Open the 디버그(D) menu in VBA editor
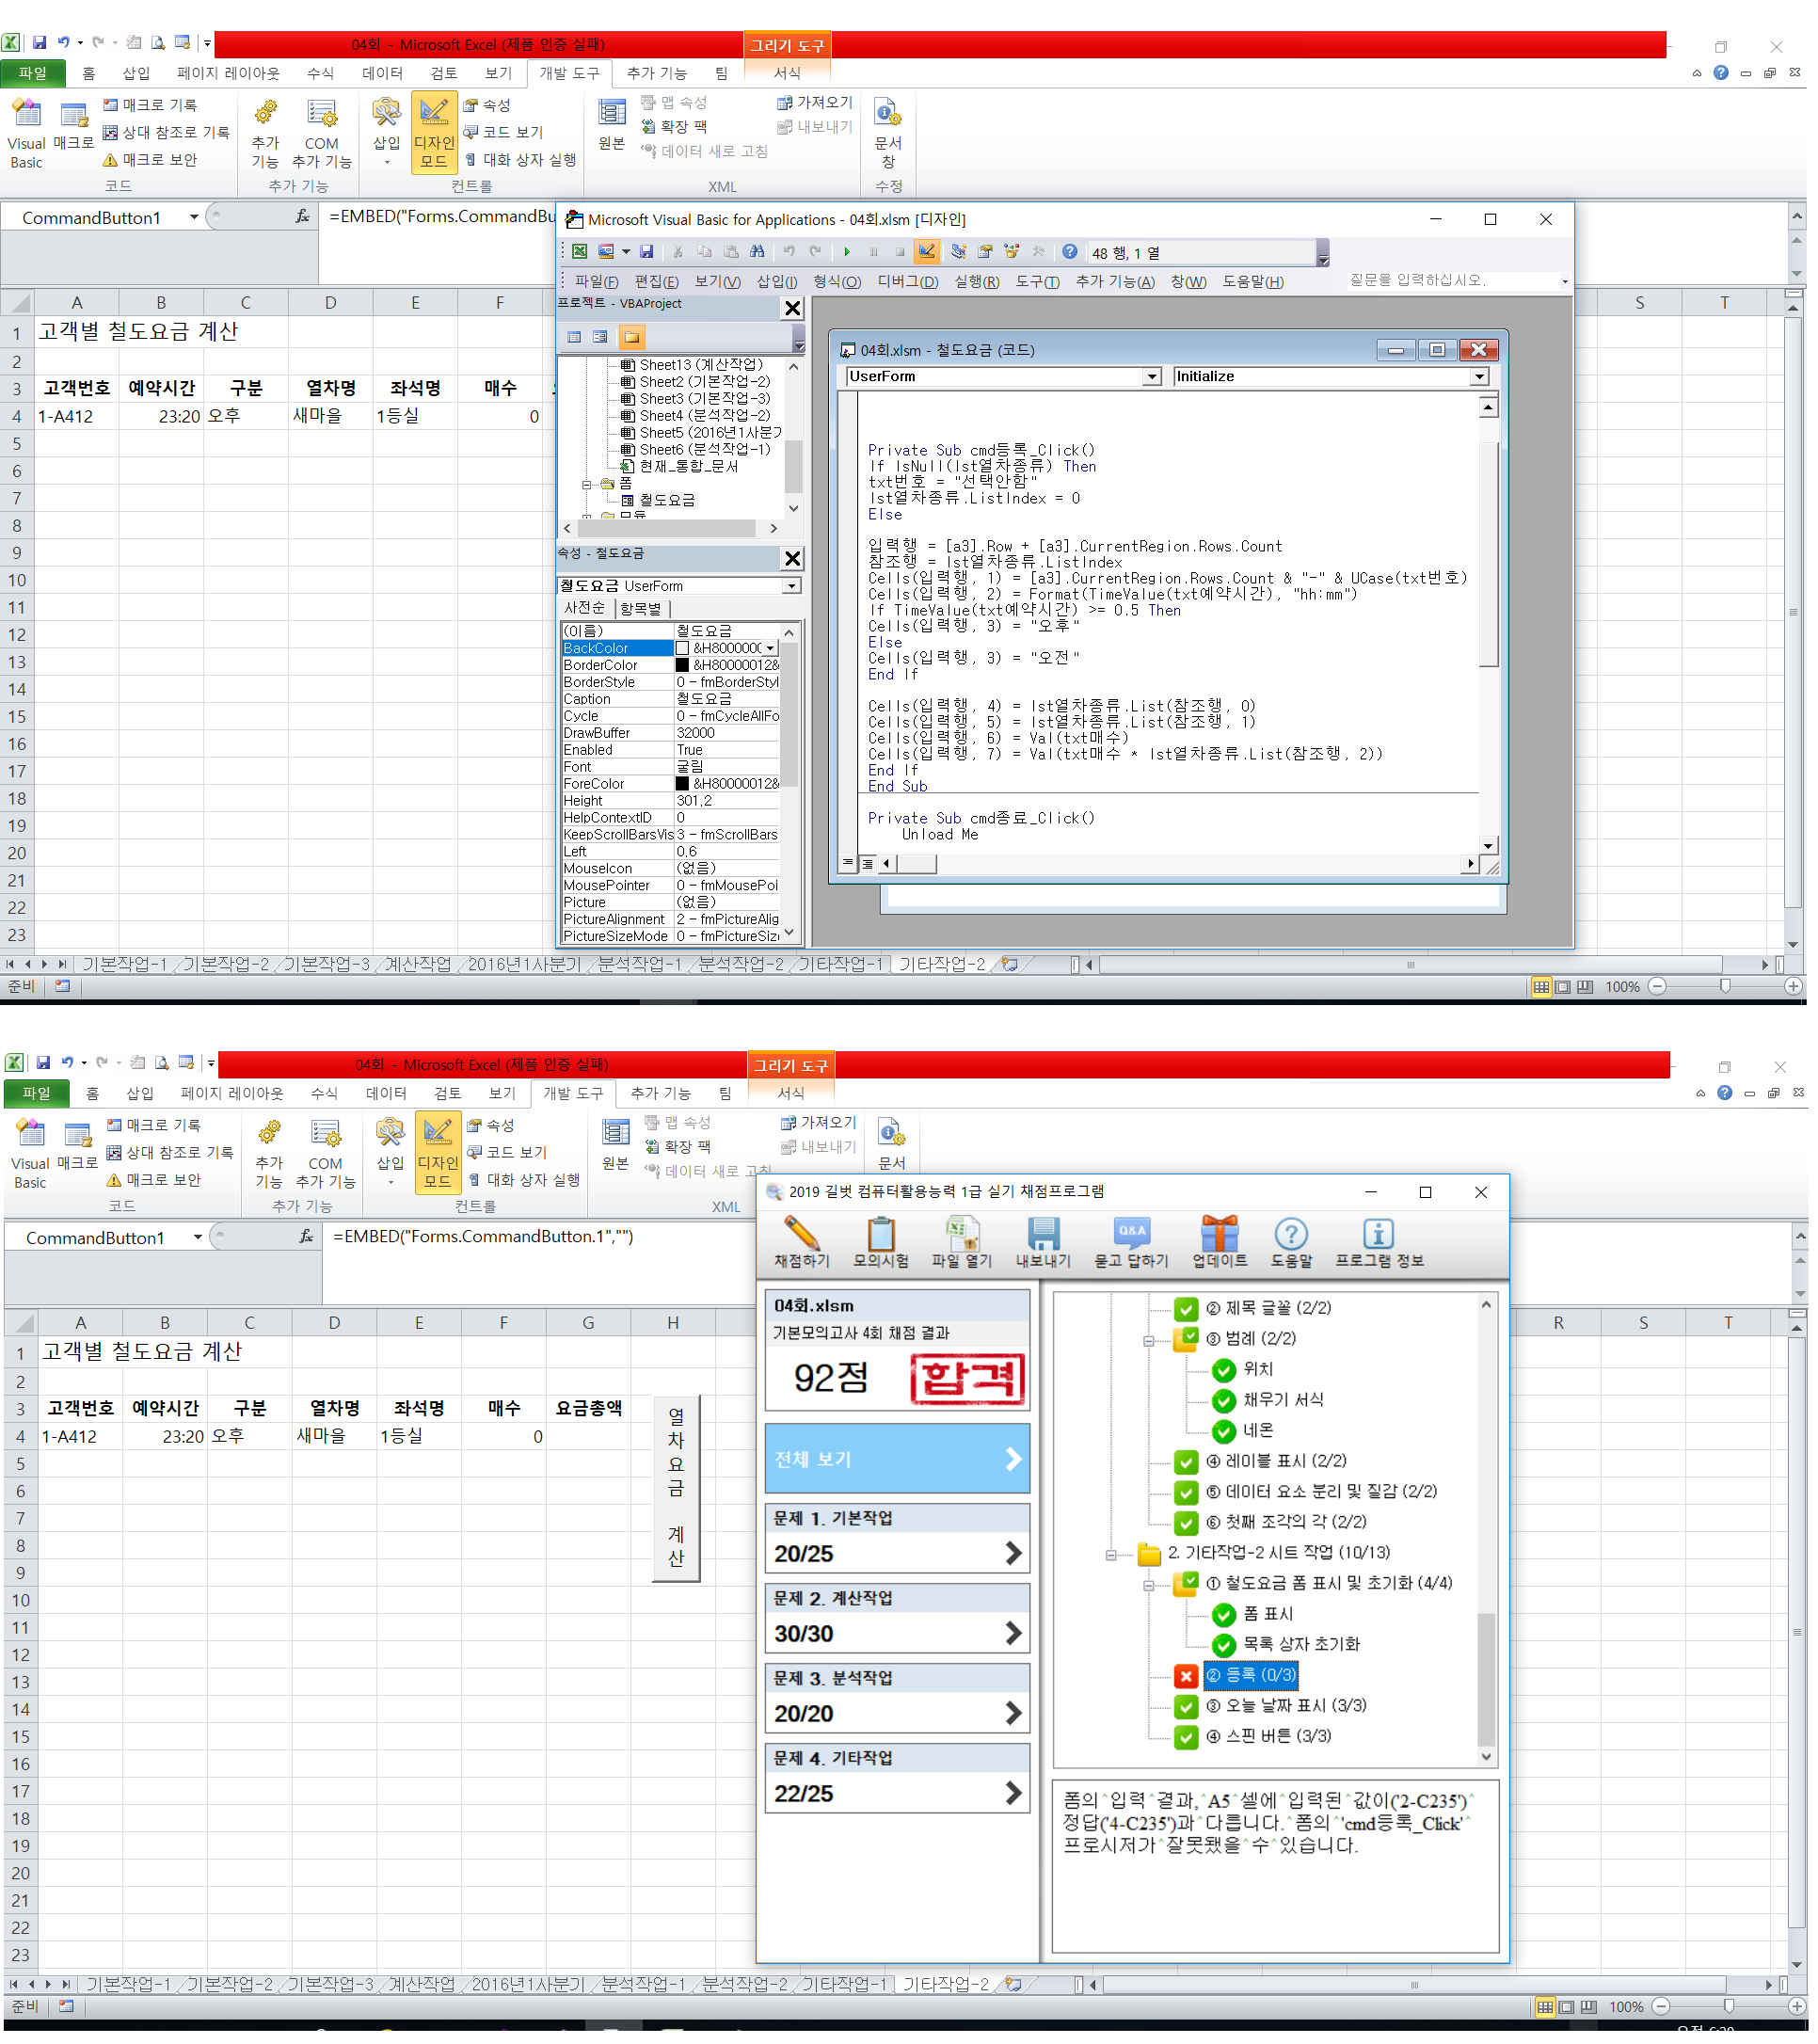Image resolution: width=1818 pixels, height=2044 pixels. (911, 283)
